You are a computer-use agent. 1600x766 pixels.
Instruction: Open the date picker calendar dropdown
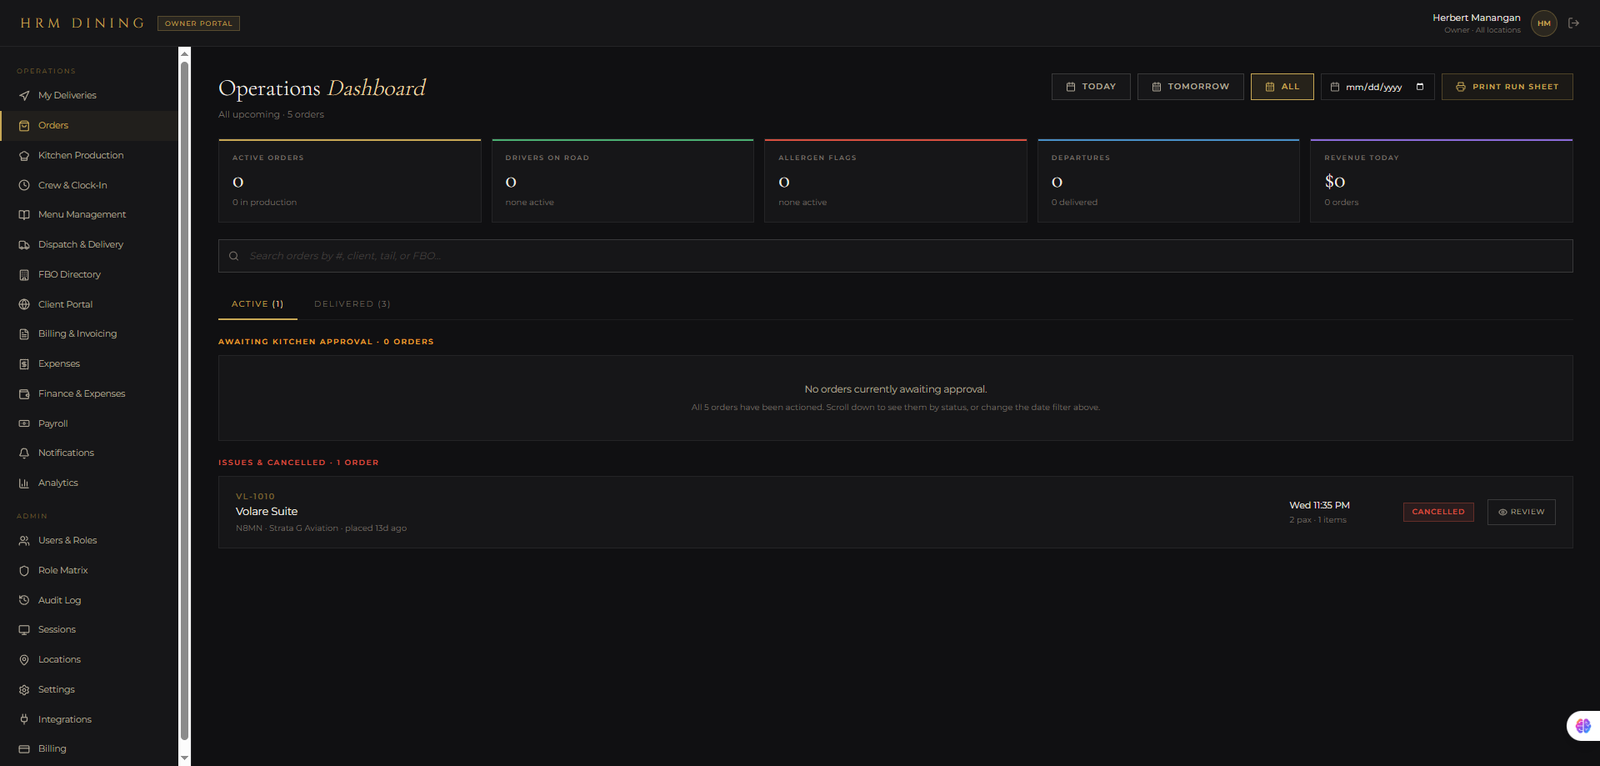pyautogui.click(x=1420, y=87)
